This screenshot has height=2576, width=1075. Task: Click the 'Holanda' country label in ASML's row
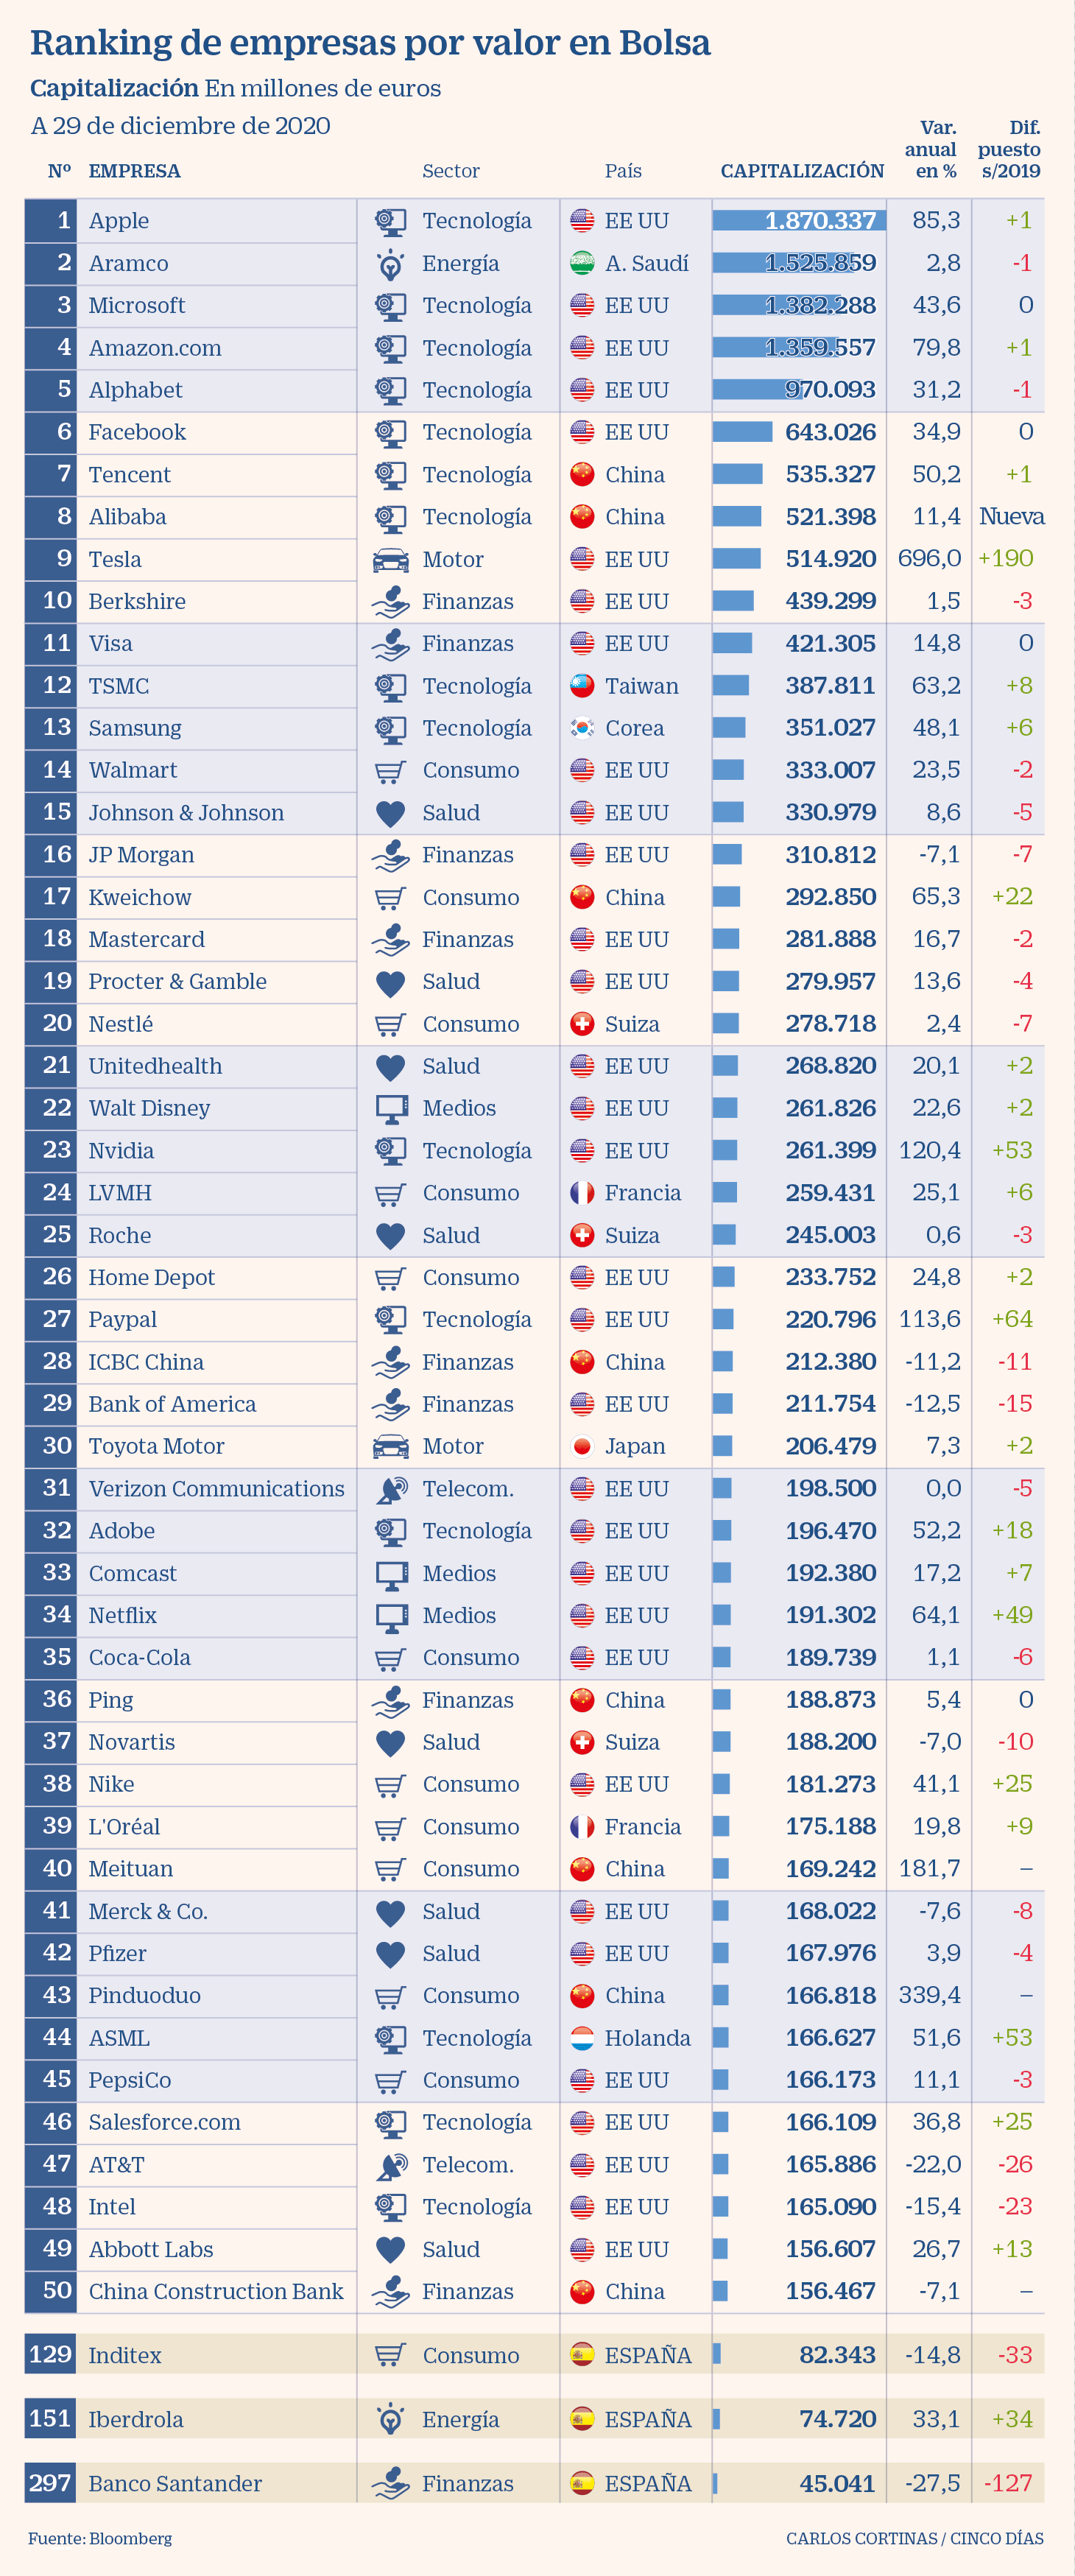(x=648, y=2038)
